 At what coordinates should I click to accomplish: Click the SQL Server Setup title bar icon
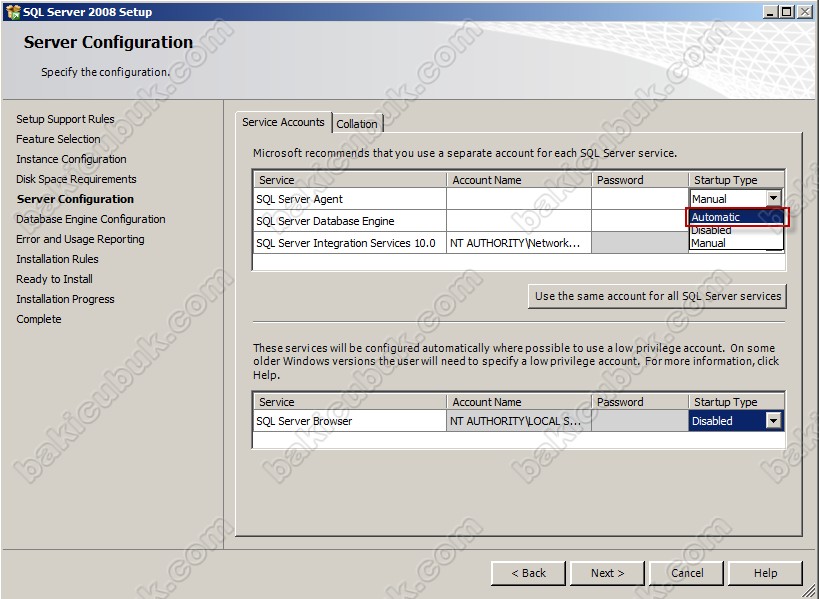(13, 11)
